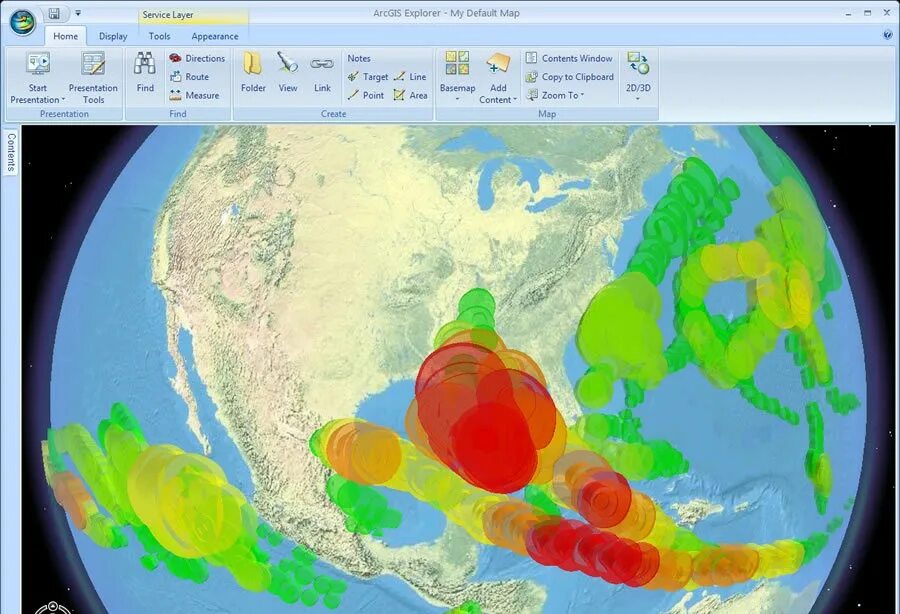Expand the Basemap dropdown arrow
The height and width of the screenshot is (614, 900).
click(457, 100)
